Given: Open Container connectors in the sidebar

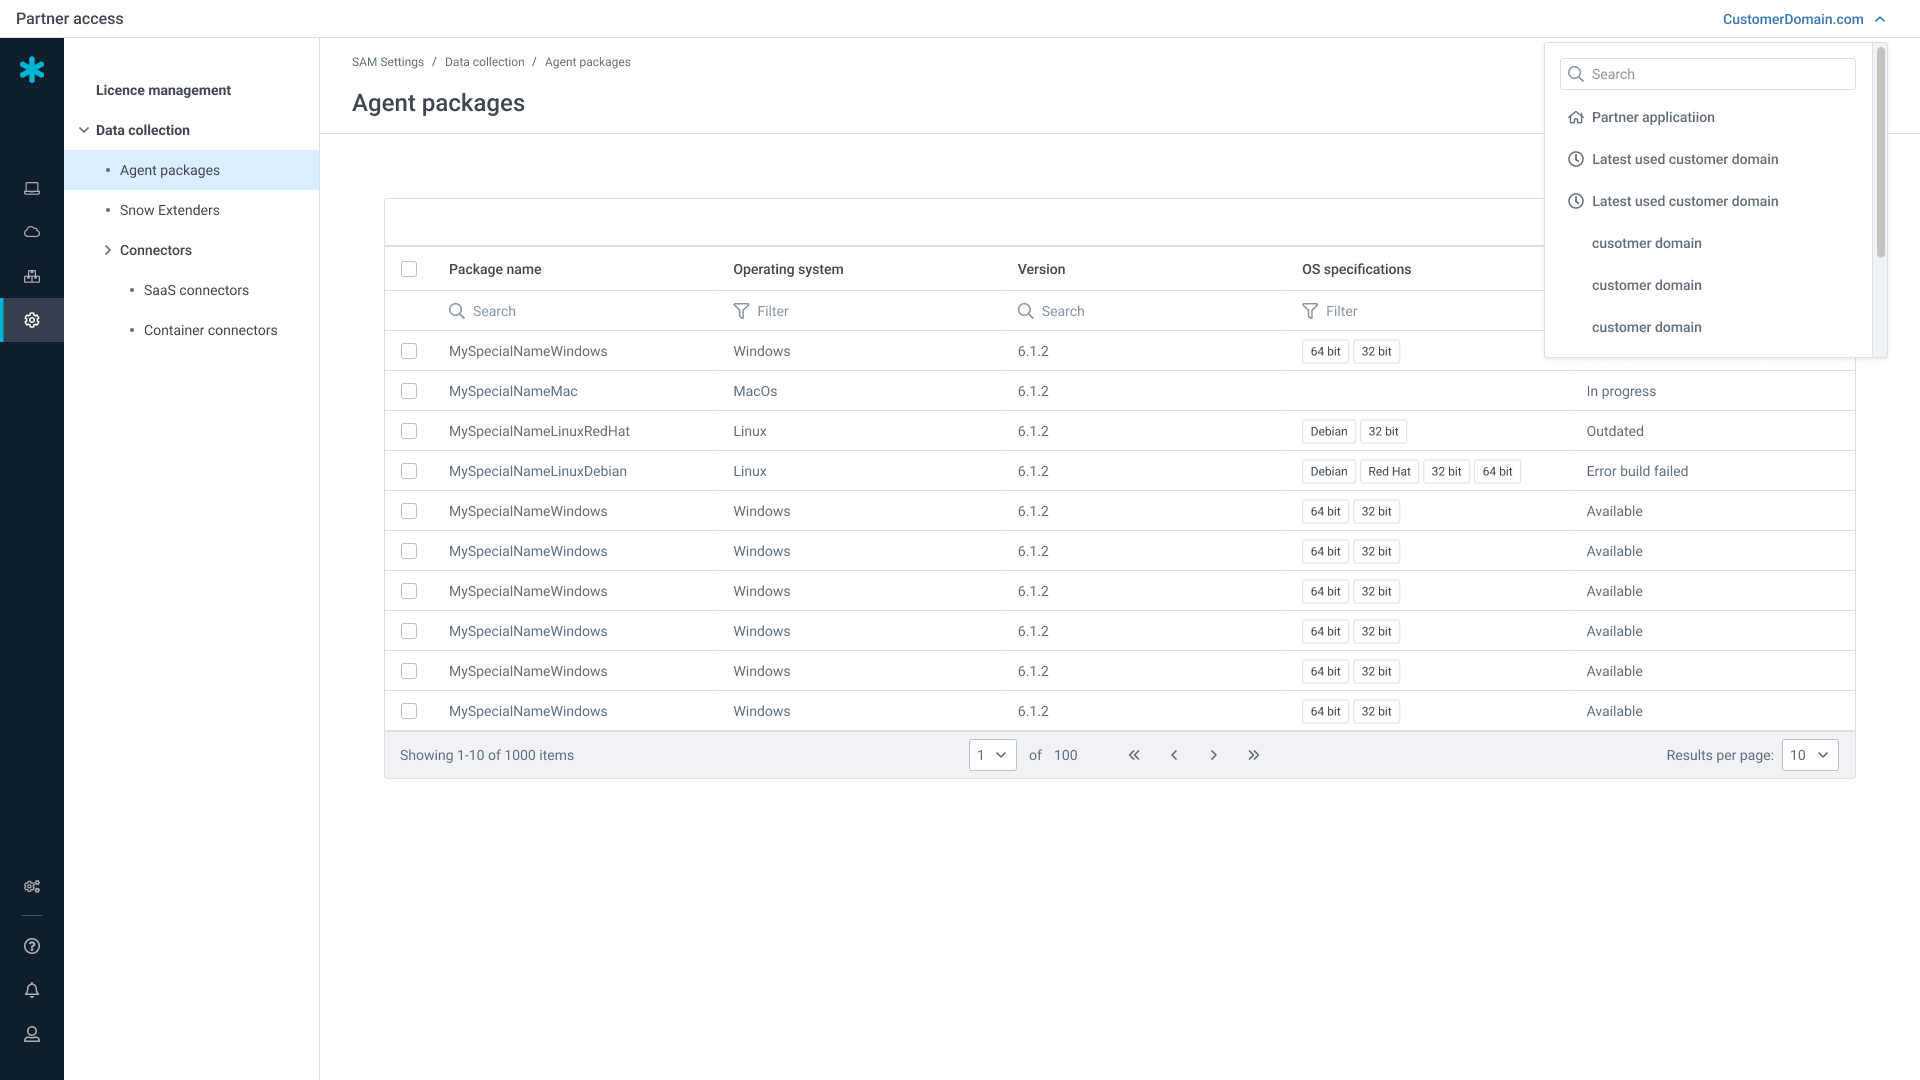Looking at the screenshot, I should (x=211, y=330).
